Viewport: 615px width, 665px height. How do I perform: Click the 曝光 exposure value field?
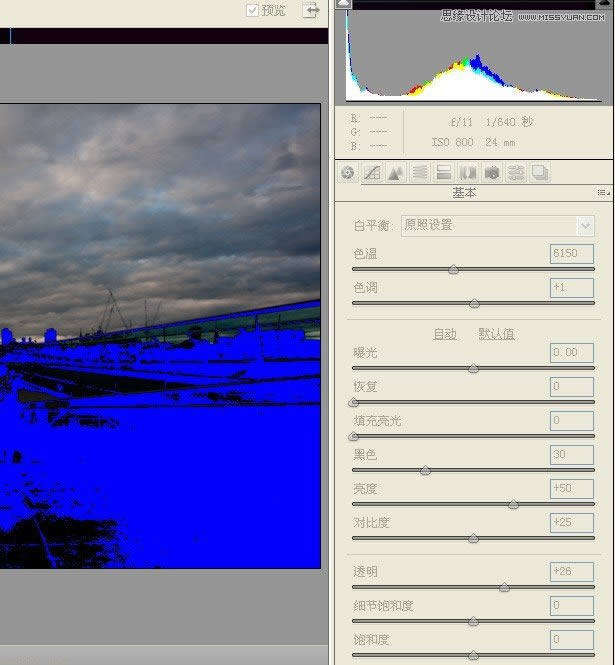tap(571, 353)
